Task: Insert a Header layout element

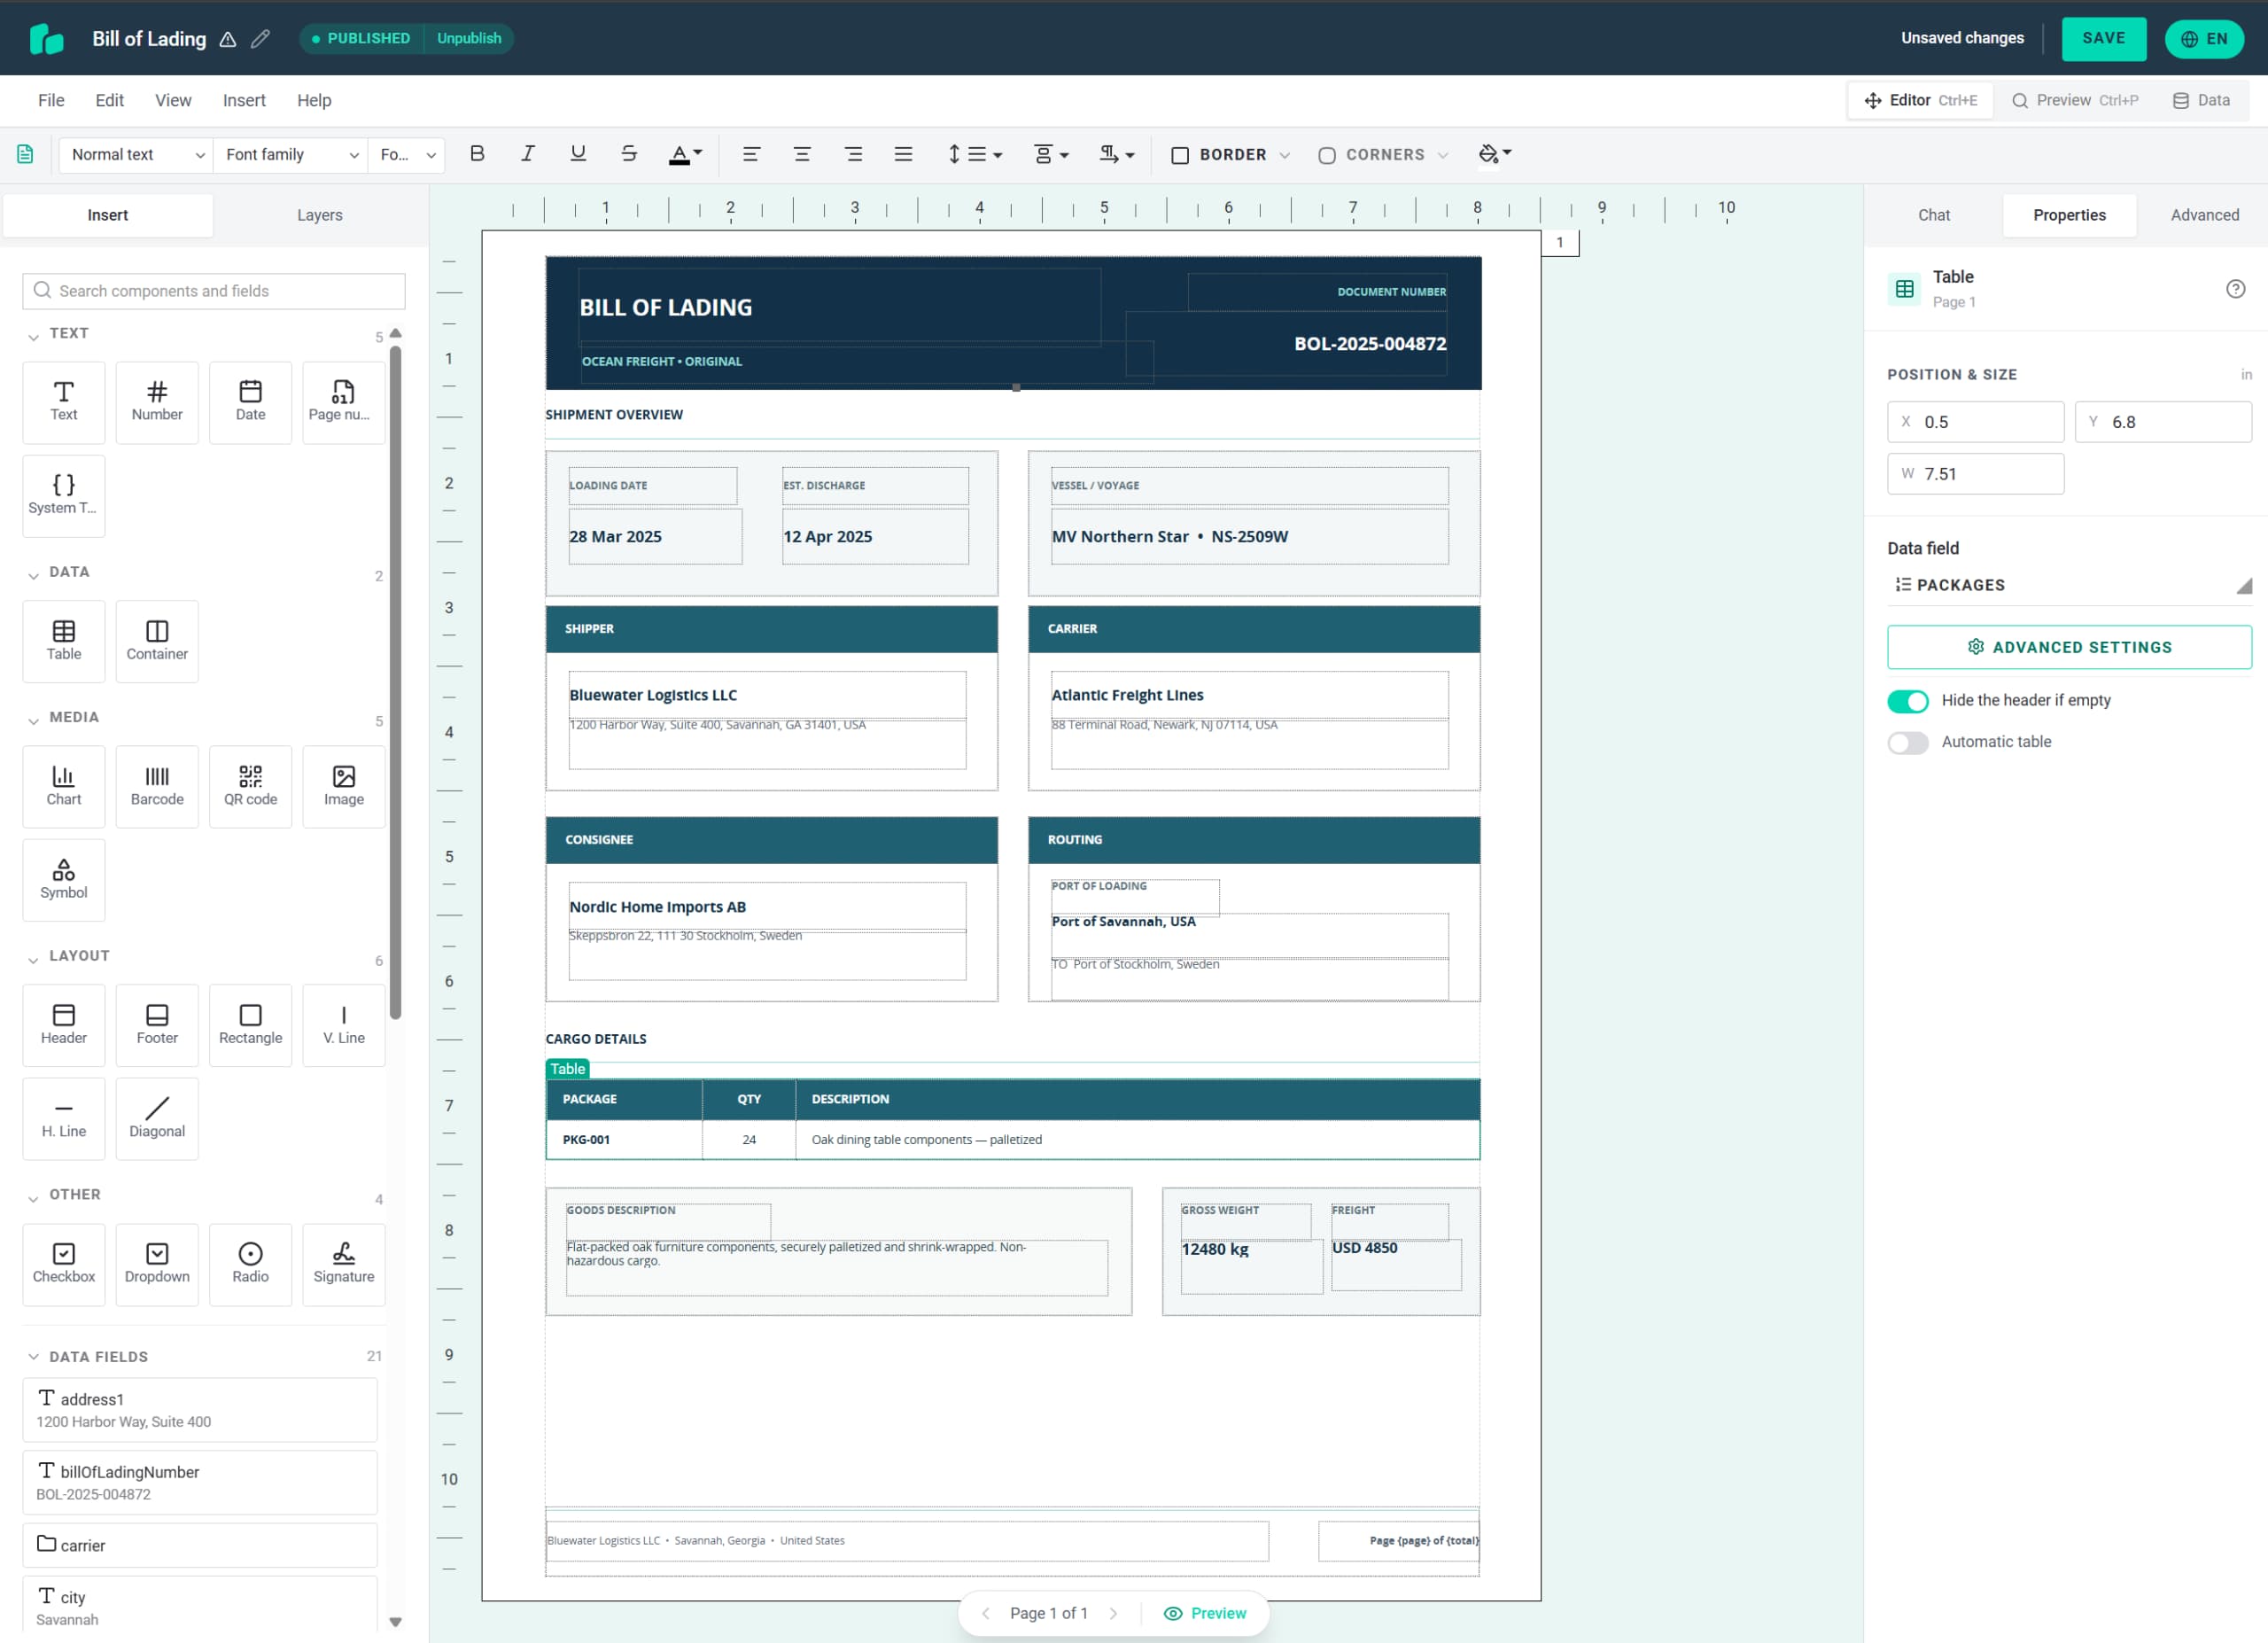Action: (63, 1025)
